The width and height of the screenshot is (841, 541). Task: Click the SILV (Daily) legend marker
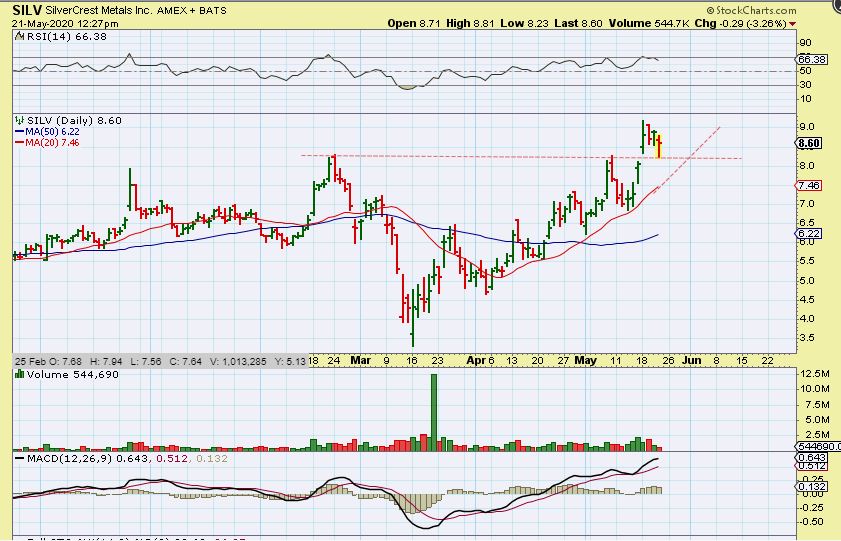19,120
